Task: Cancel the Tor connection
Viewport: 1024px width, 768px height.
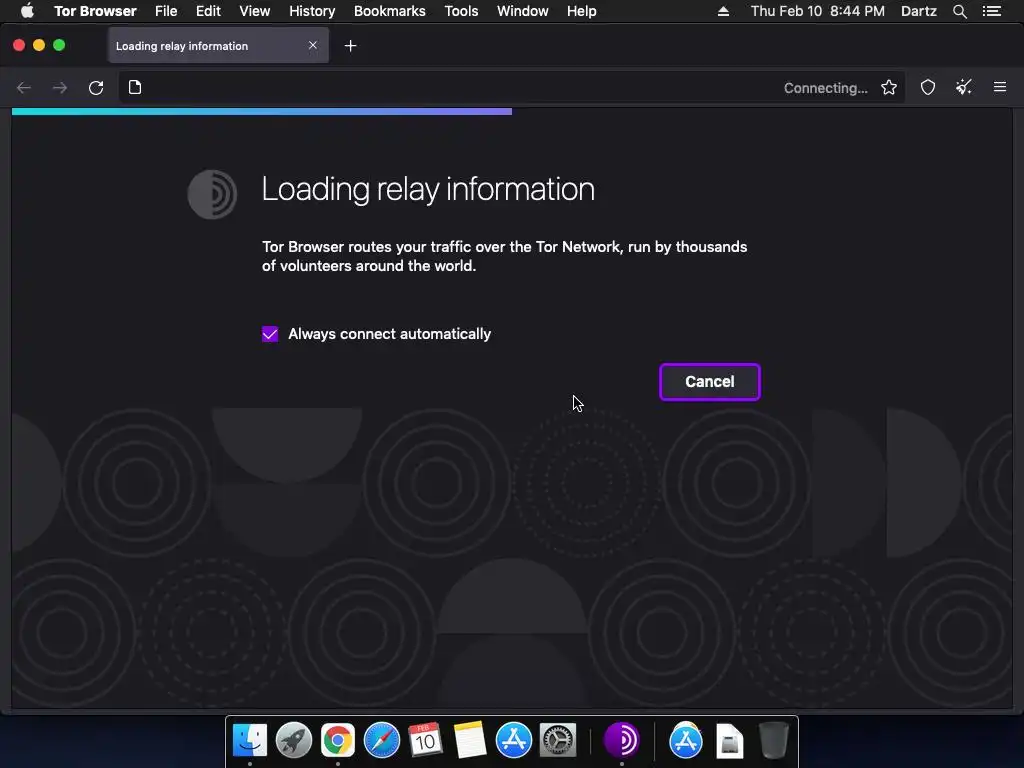Action: coord(710,382)
